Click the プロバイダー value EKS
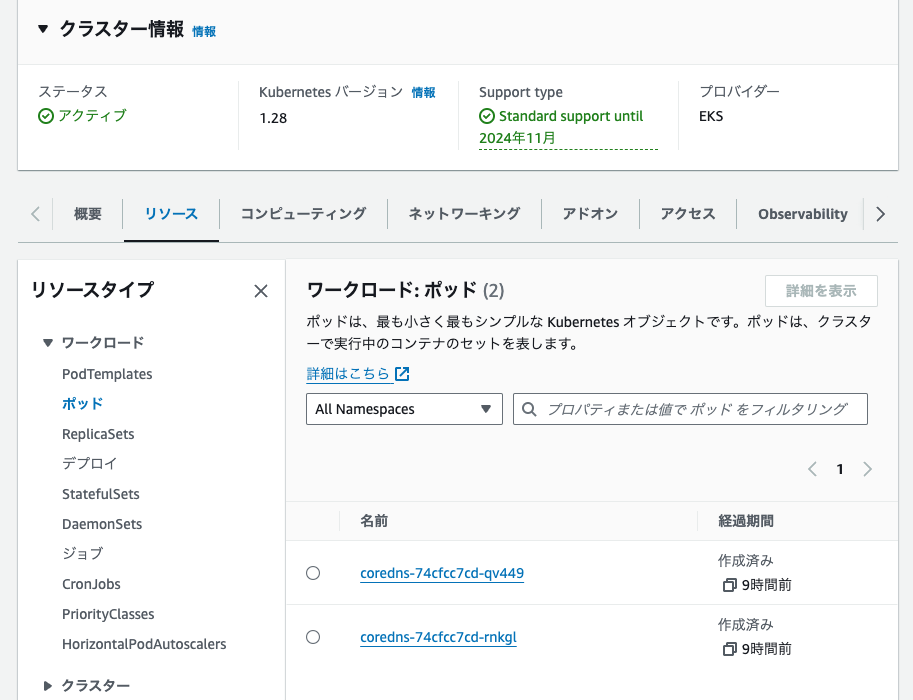Viewport: 913px width, 700px height. (711, 116)
